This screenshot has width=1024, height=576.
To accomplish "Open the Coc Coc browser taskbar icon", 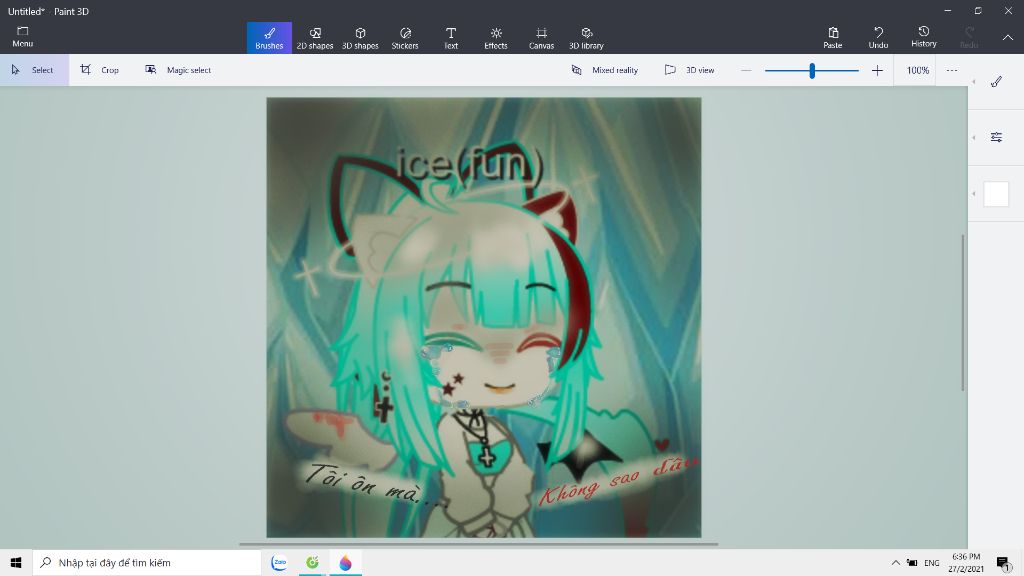I will (312, 562).
